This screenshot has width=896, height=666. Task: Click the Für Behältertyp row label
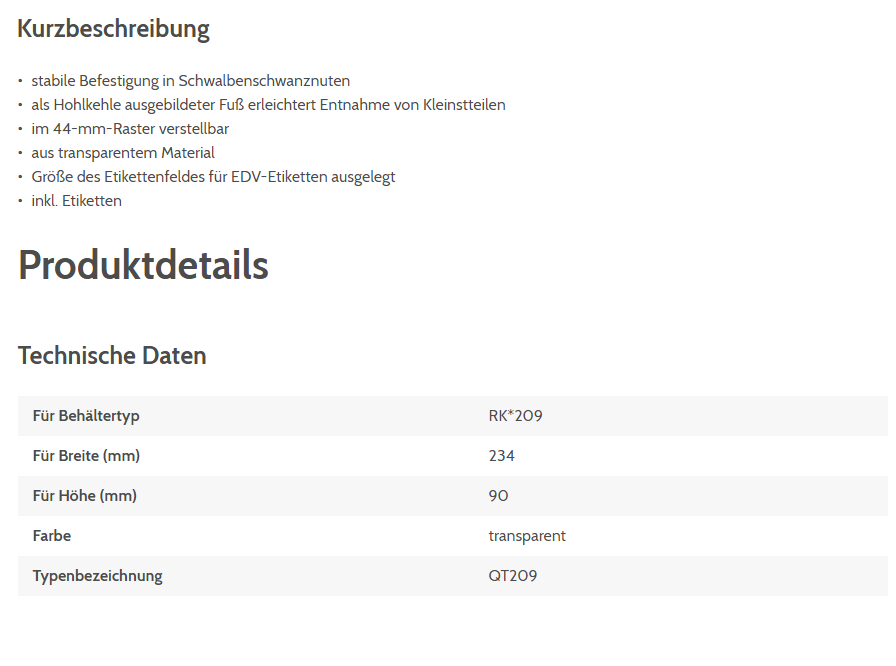(x=86, y=416)
